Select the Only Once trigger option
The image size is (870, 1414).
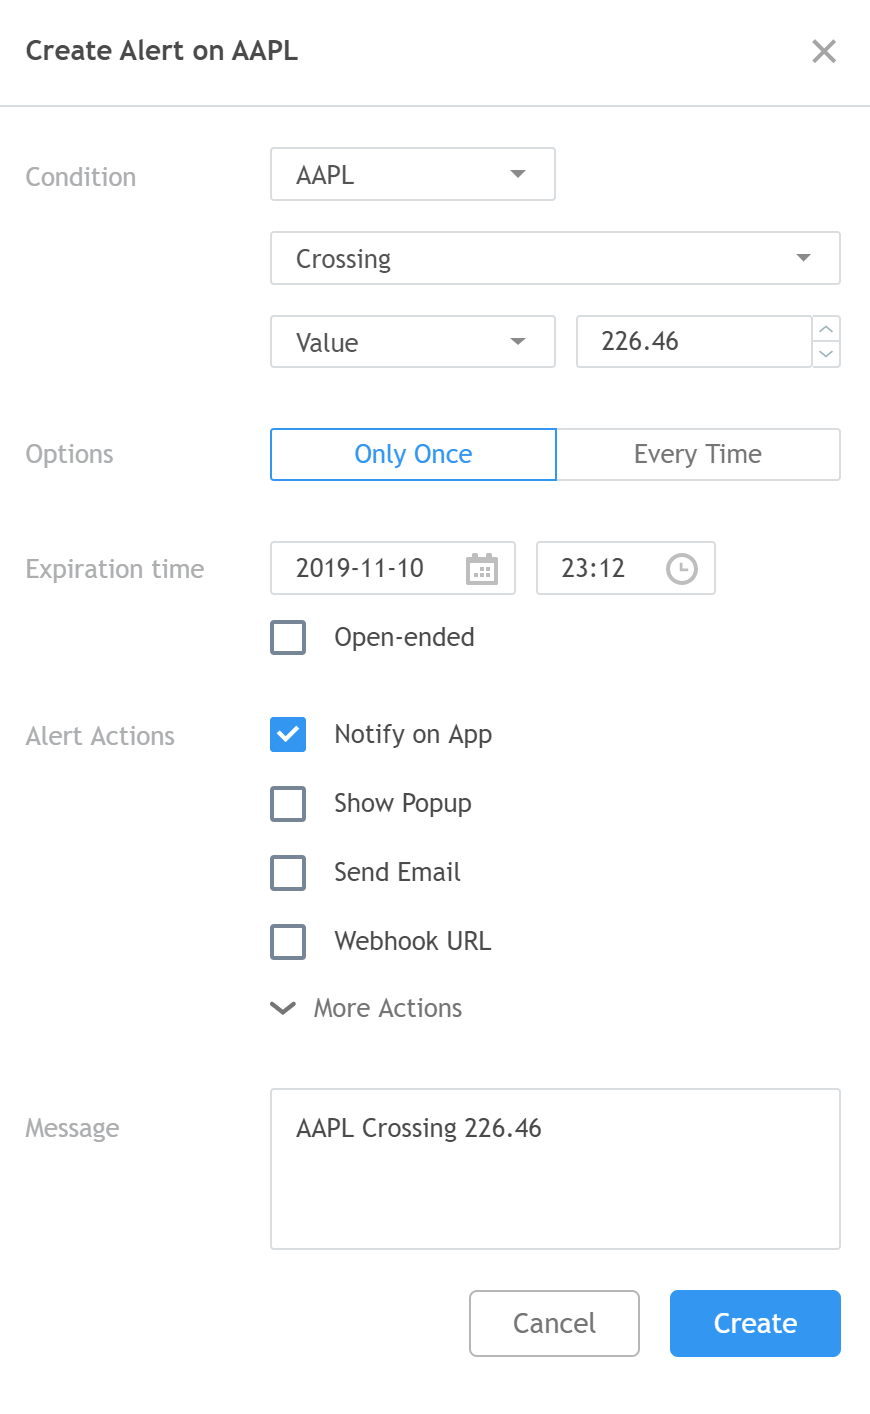coord(413,454)
